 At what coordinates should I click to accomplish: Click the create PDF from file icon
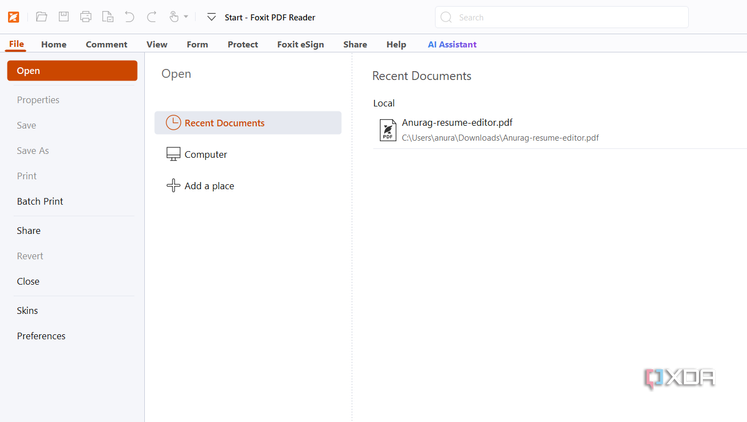click(x=108, y=17)
